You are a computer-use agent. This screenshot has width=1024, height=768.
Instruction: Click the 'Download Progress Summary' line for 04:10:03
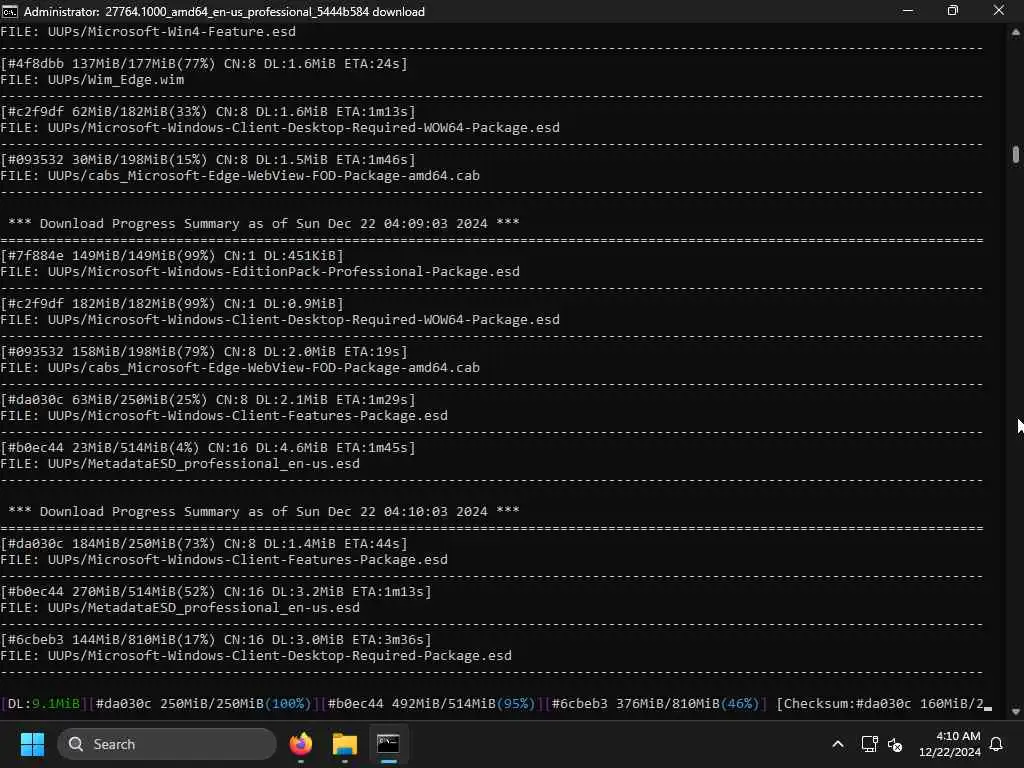[x=264, y=511]
